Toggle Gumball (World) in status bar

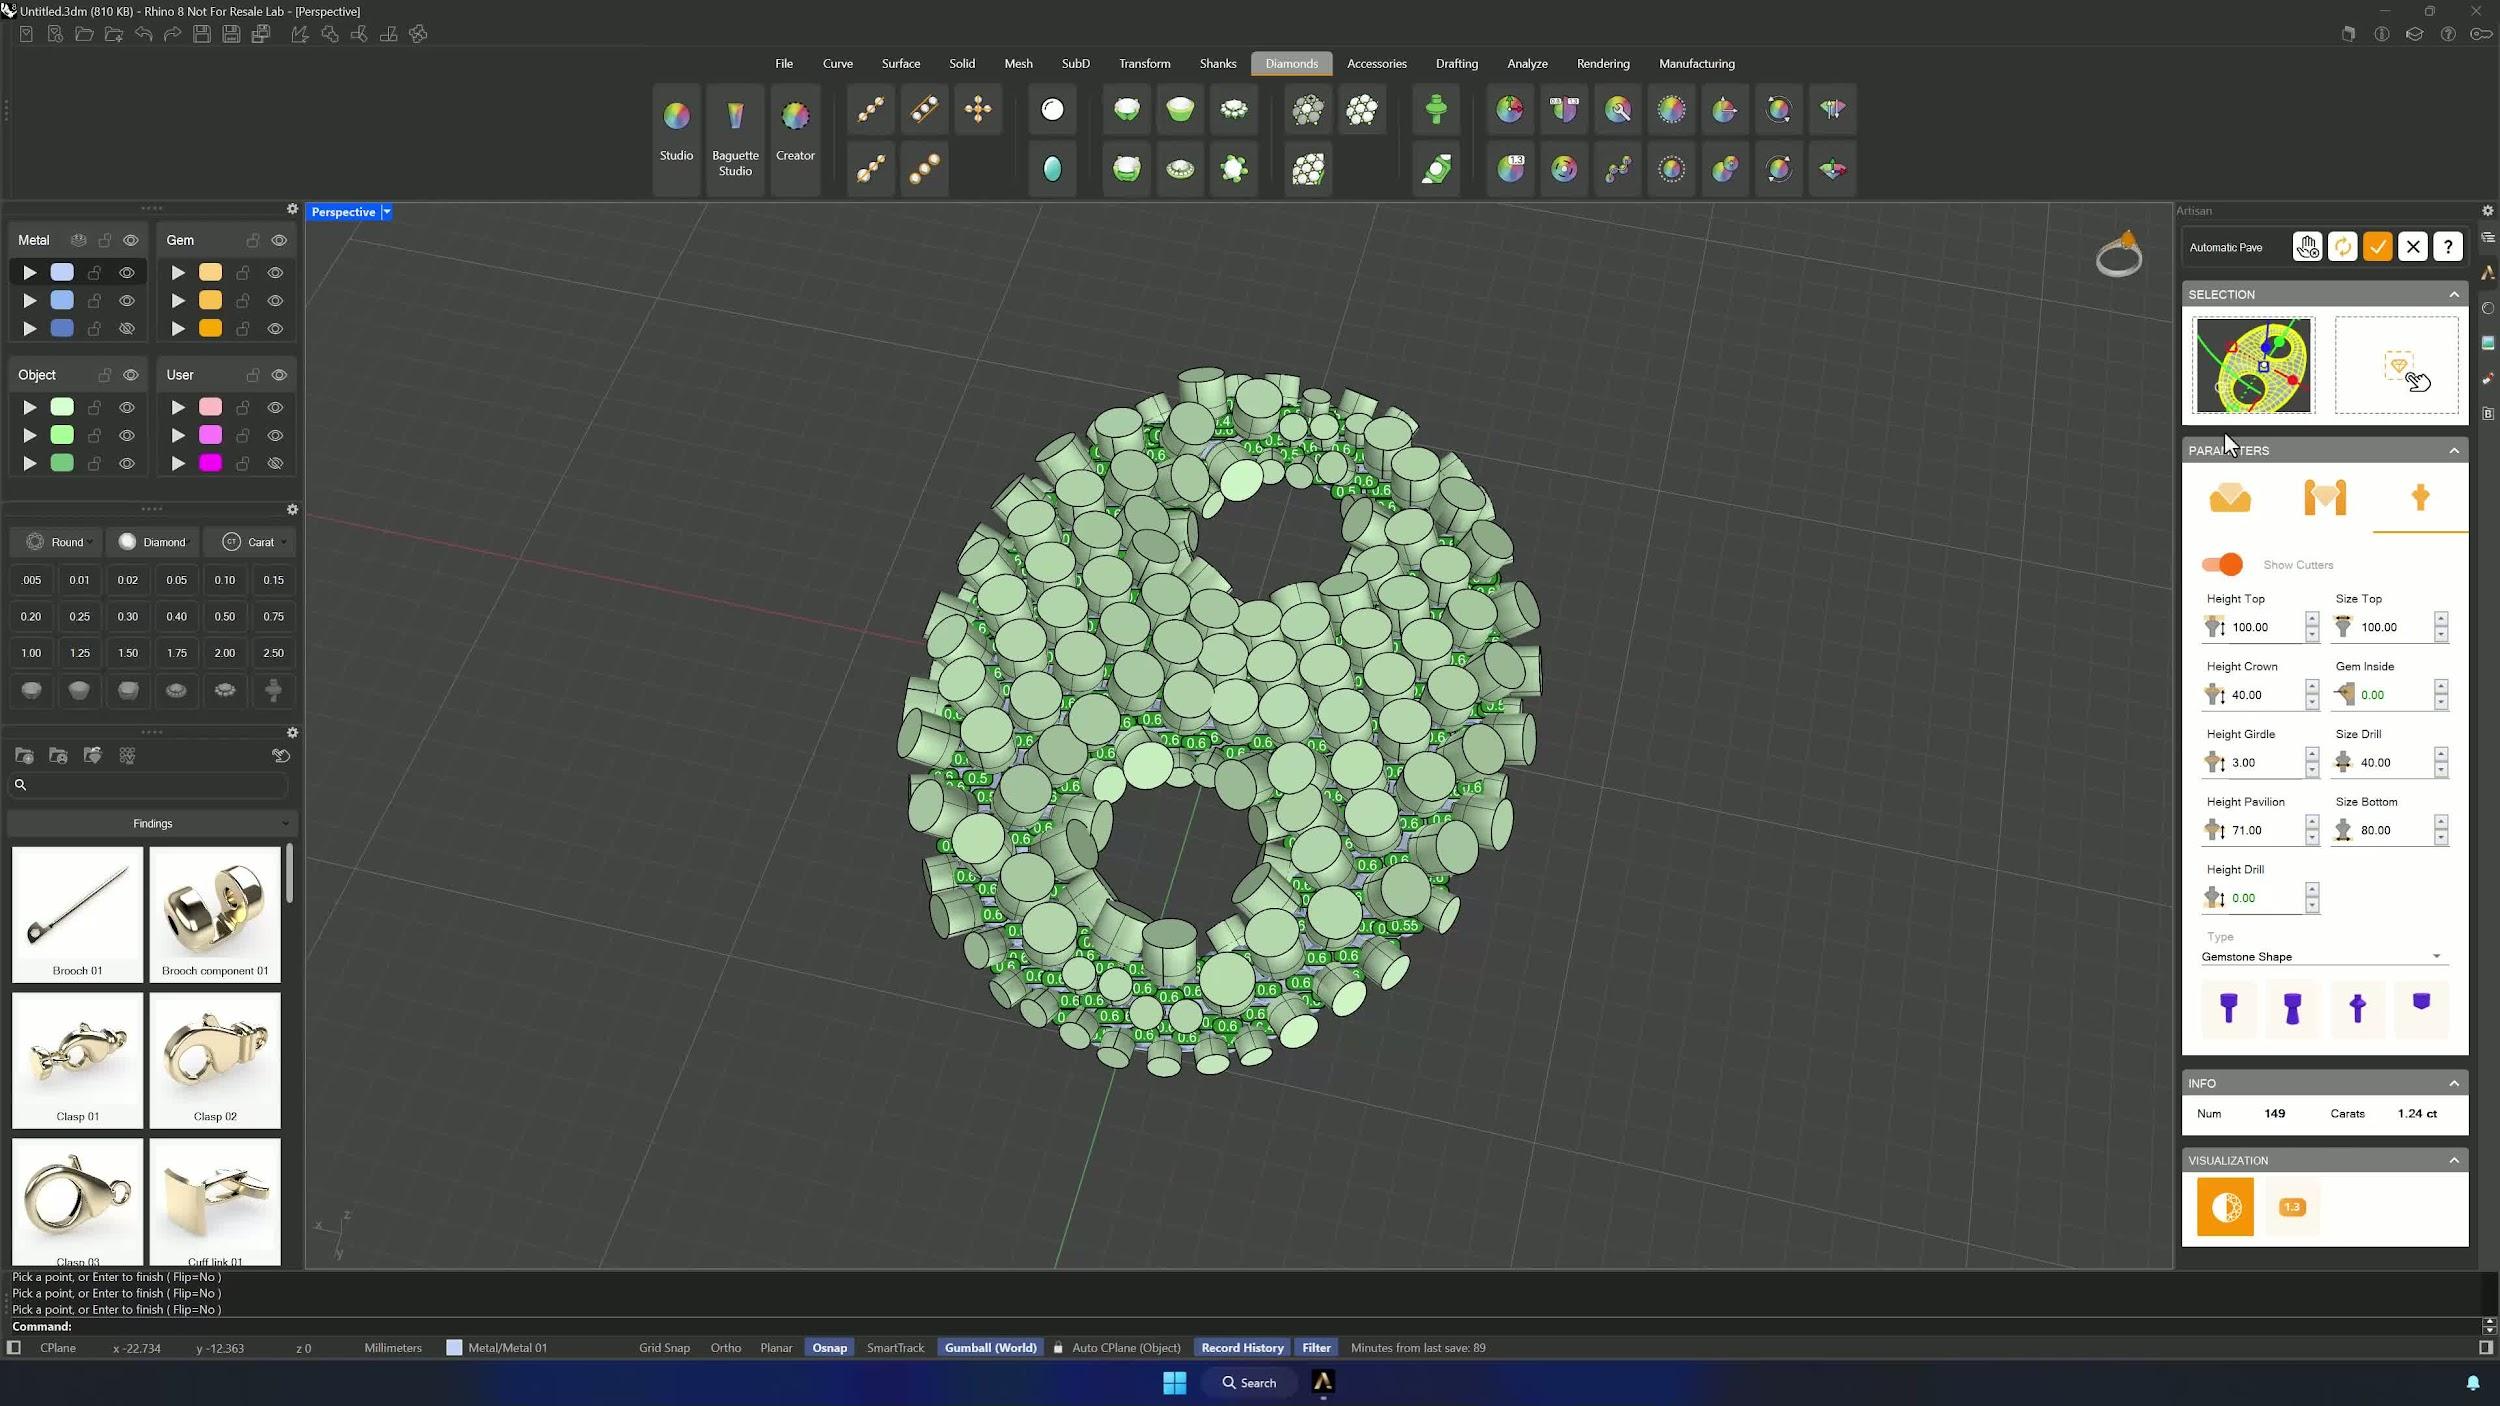990,1348
